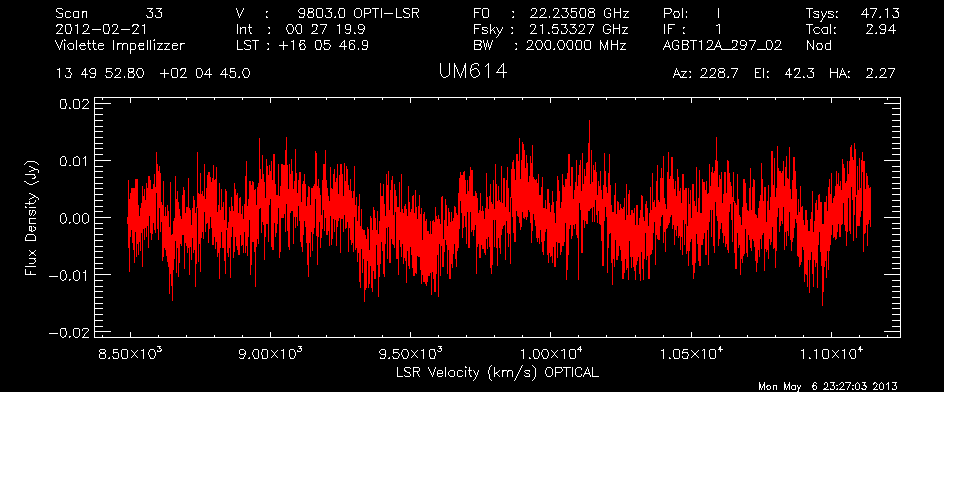The height and width of the screenshot is (490, 962).
Task: Click observer name Violette Impellizzer
Action: [x=120, y=45]
